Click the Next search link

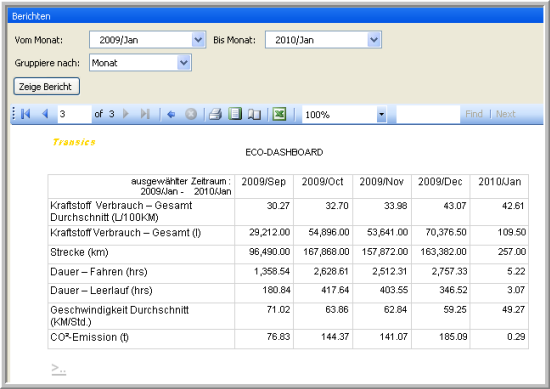(505, 114)
